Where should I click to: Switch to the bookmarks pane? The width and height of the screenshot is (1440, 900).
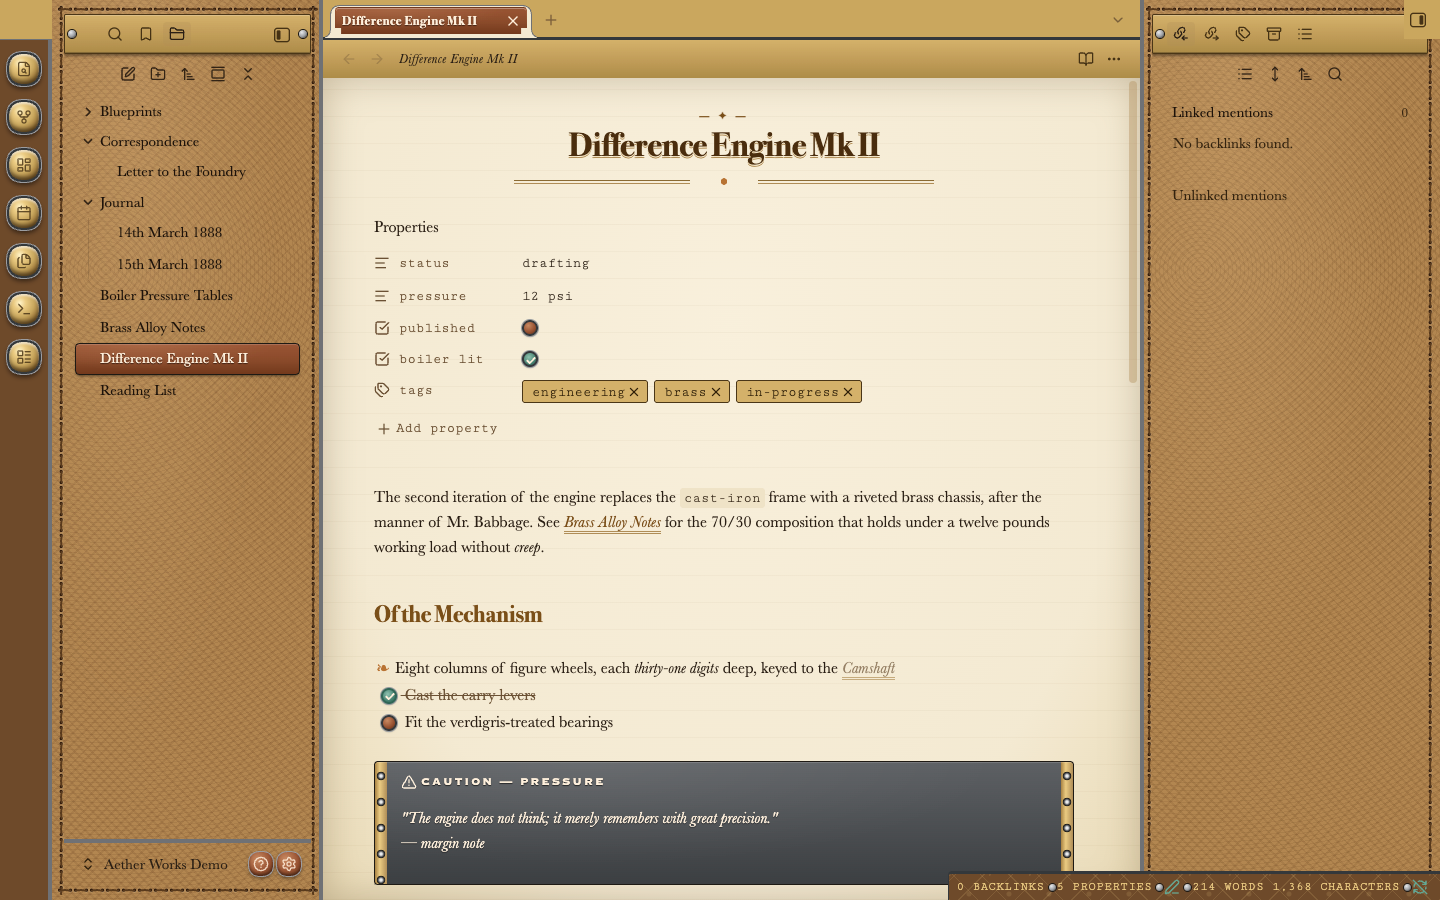[146, 34]
